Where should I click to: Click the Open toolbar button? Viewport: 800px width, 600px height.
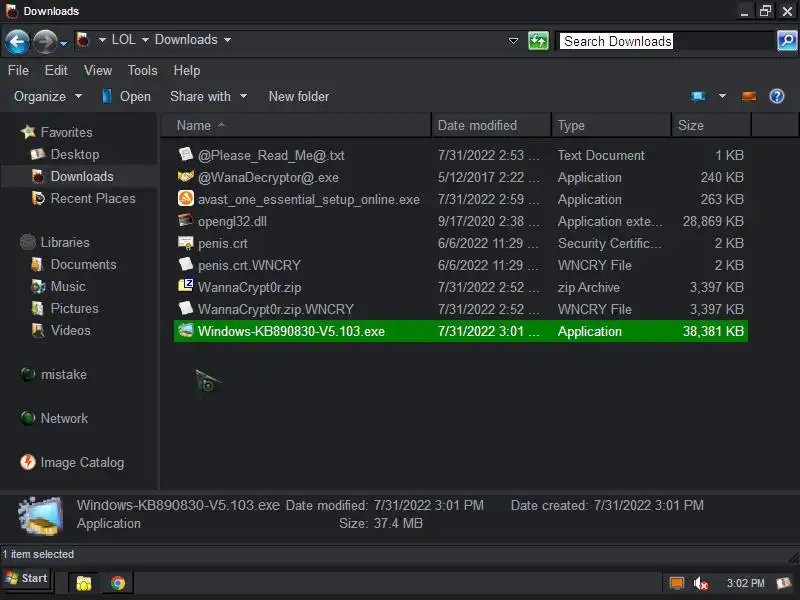pyautogui.click(x=127, y=96)
